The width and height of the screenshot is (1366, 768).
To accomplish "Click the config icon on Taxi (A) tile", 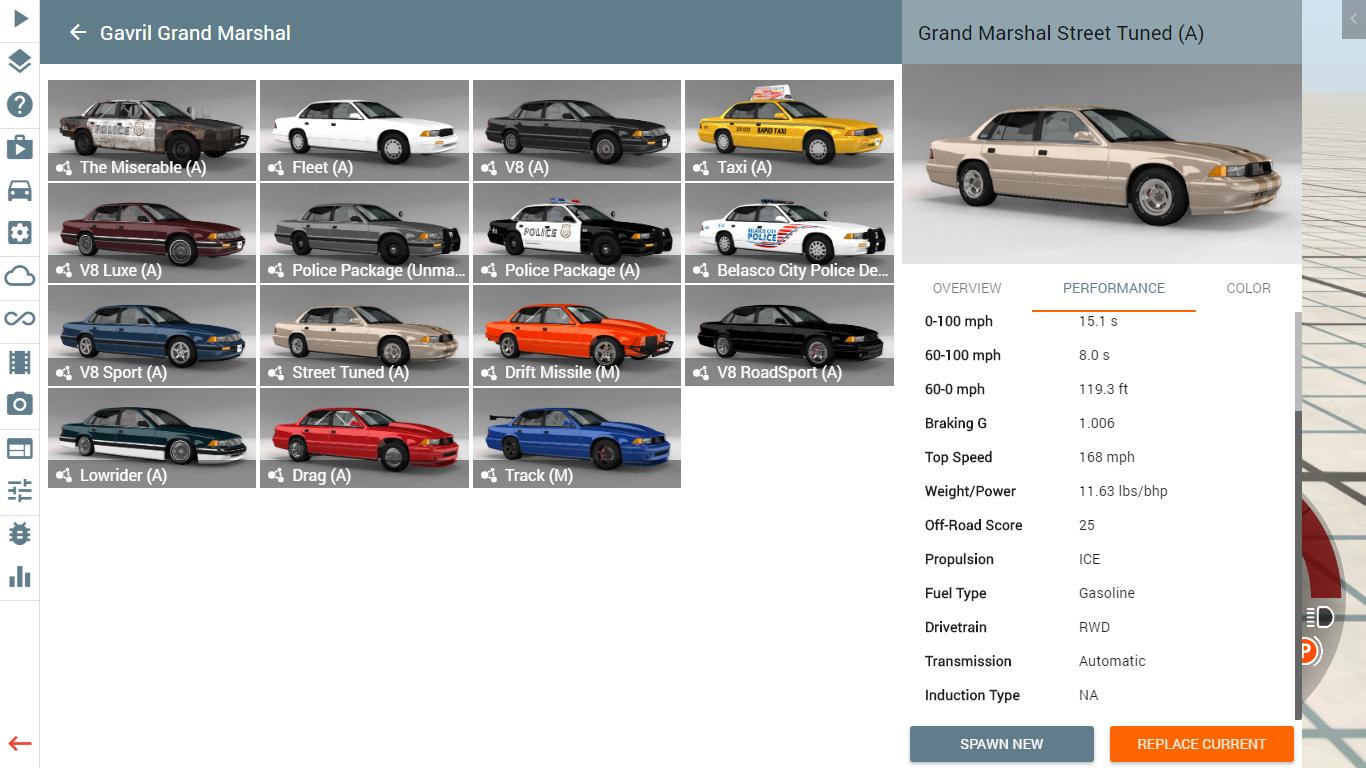I will pos(701,168).
